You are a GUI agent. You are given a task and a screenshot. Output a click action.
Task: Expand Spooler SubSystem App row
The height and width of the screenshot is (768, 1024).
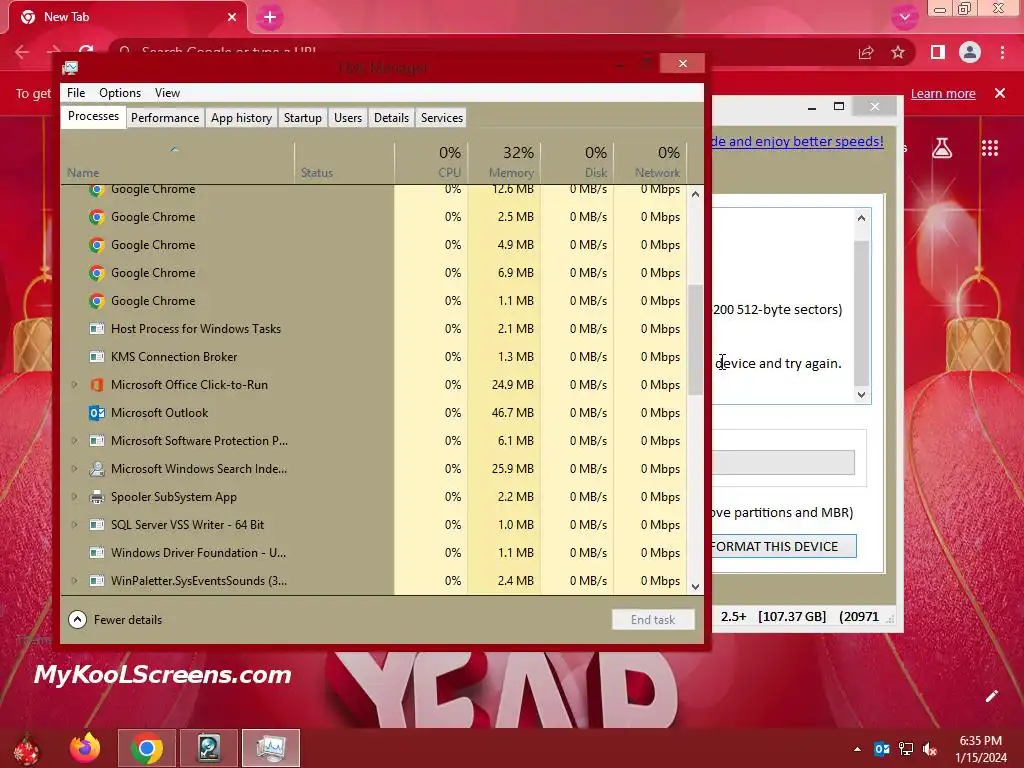74,497
